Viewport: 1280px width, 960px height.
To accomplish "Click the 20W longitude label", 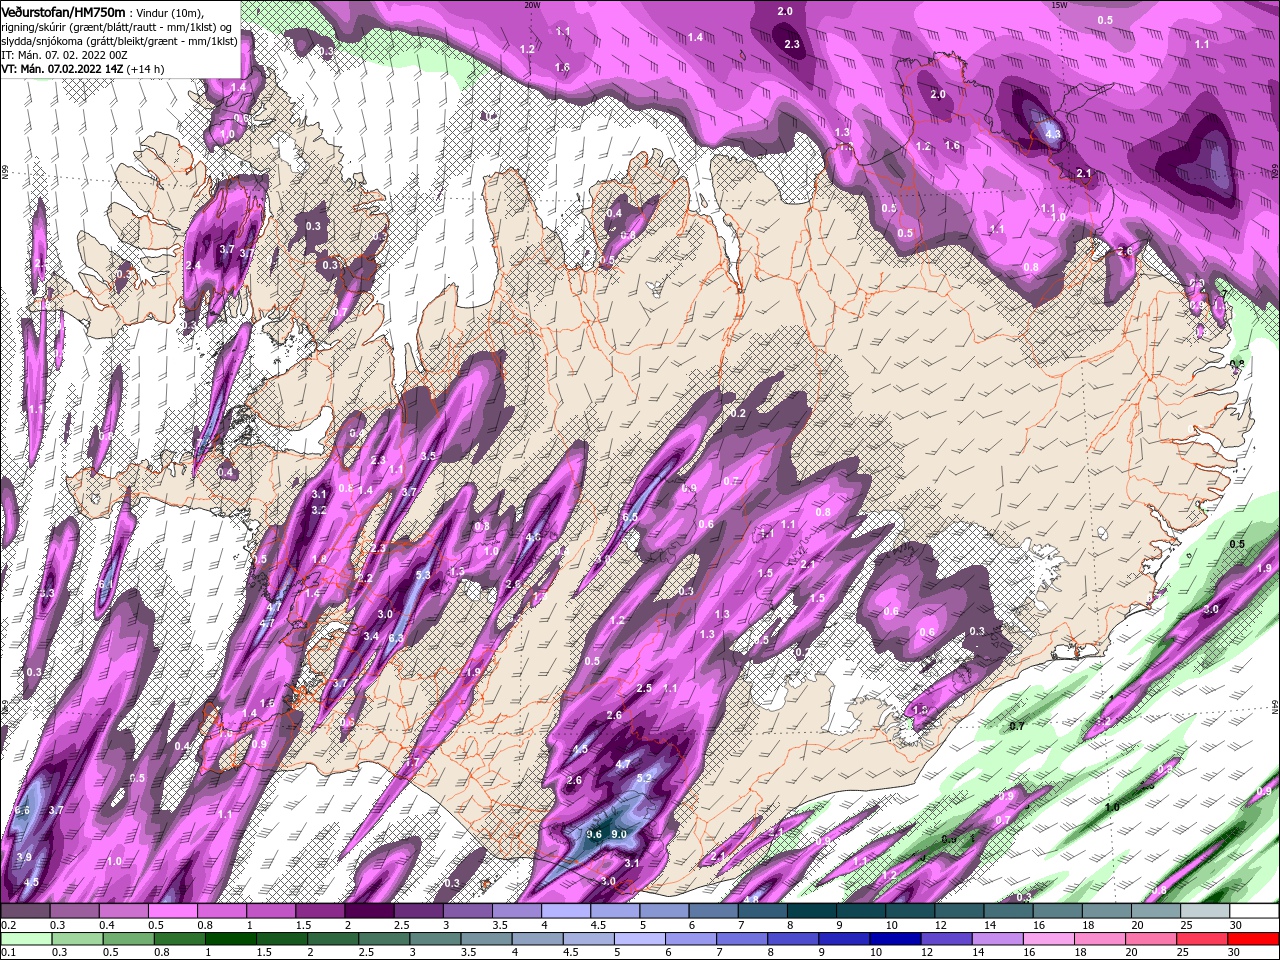I will tap(532, 4).
